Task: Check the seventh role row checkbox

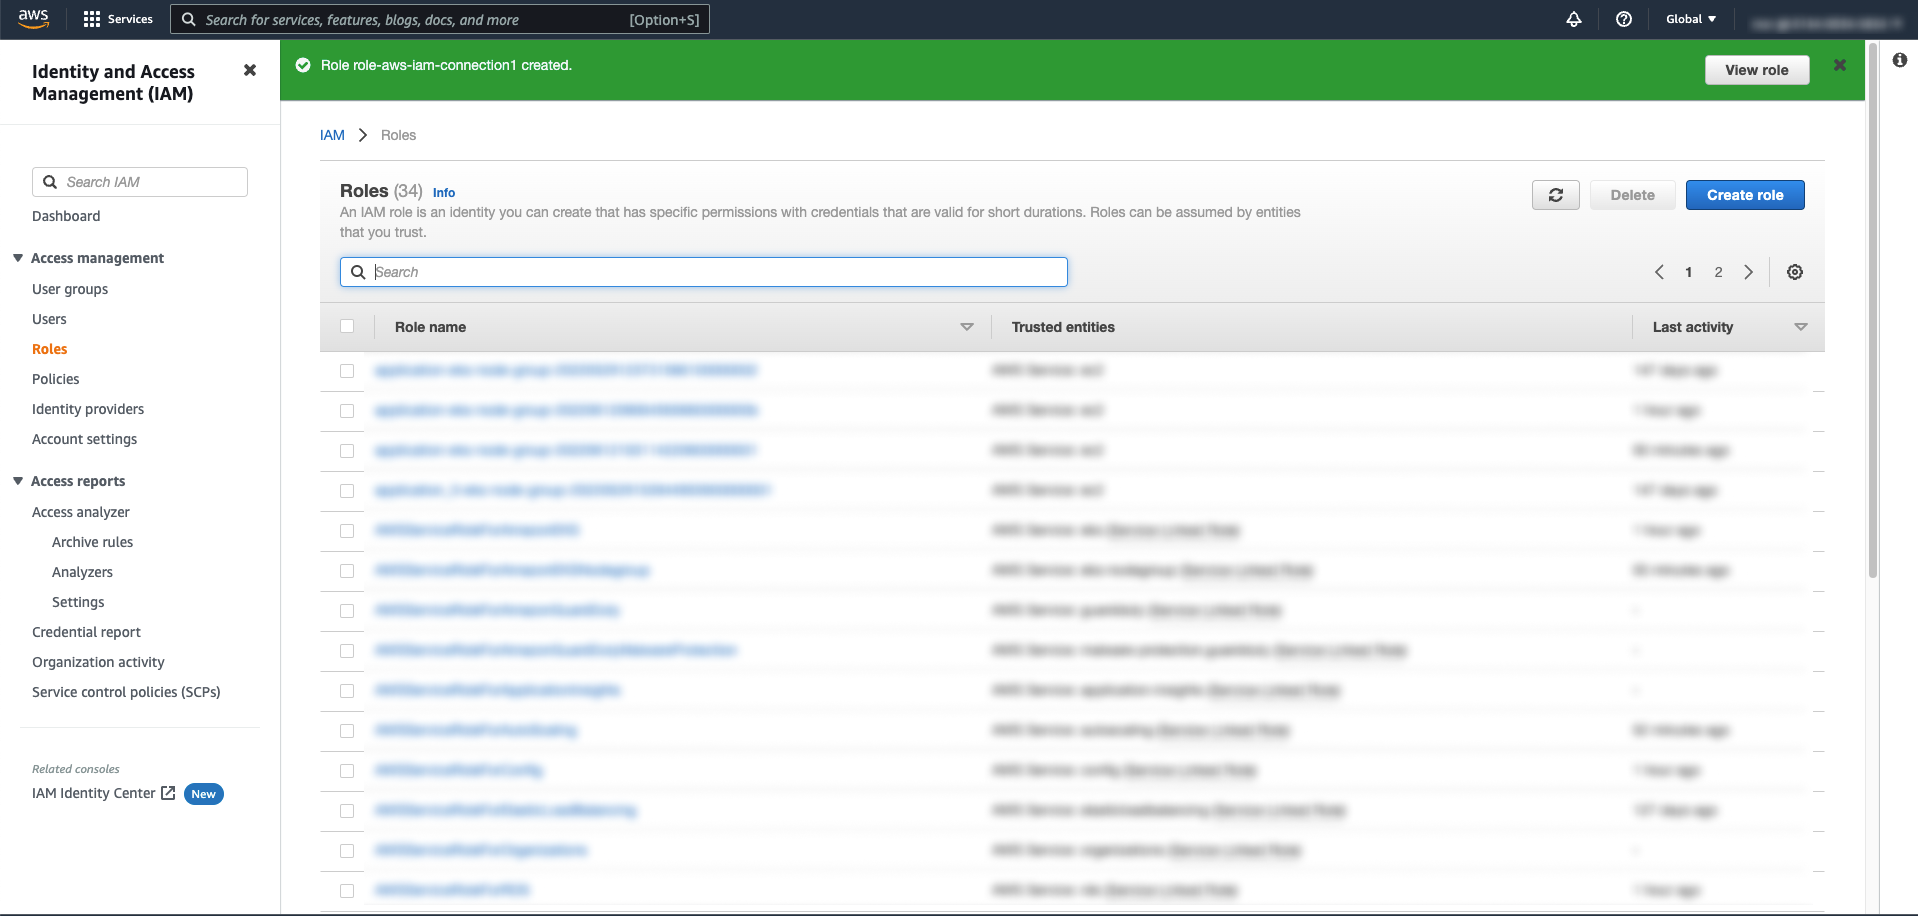Action: [347, 611]
